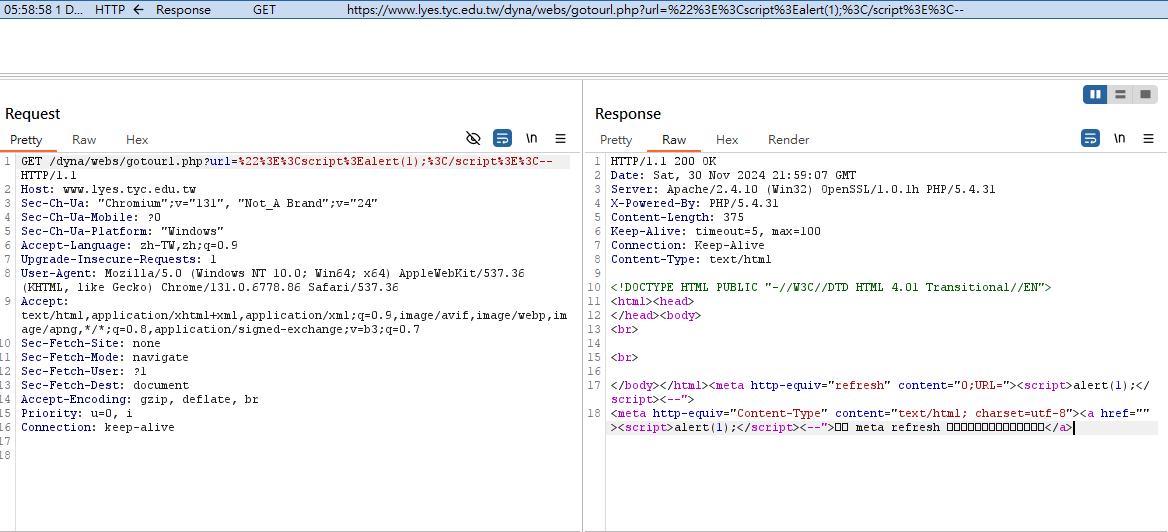
Task: Click the Date: Sat, 30 Nov 2024 header
Action: point(733,176)
